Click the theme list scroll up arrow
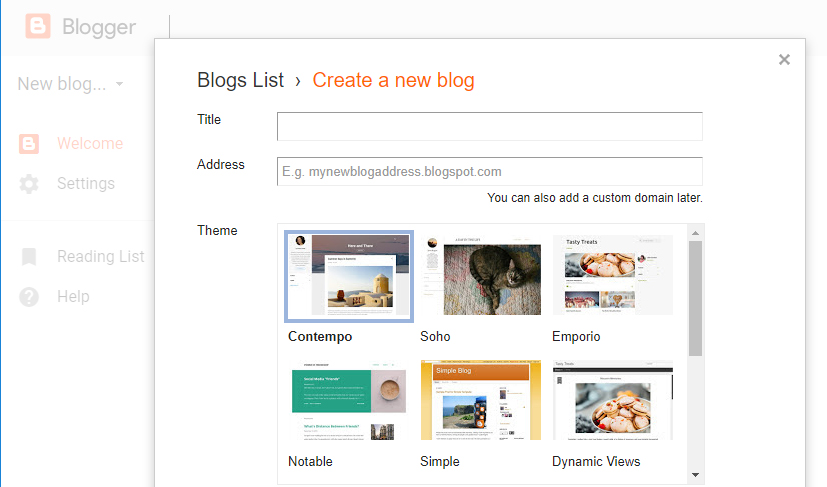This screenshot has width=827, height=487. tap(695, 233)
